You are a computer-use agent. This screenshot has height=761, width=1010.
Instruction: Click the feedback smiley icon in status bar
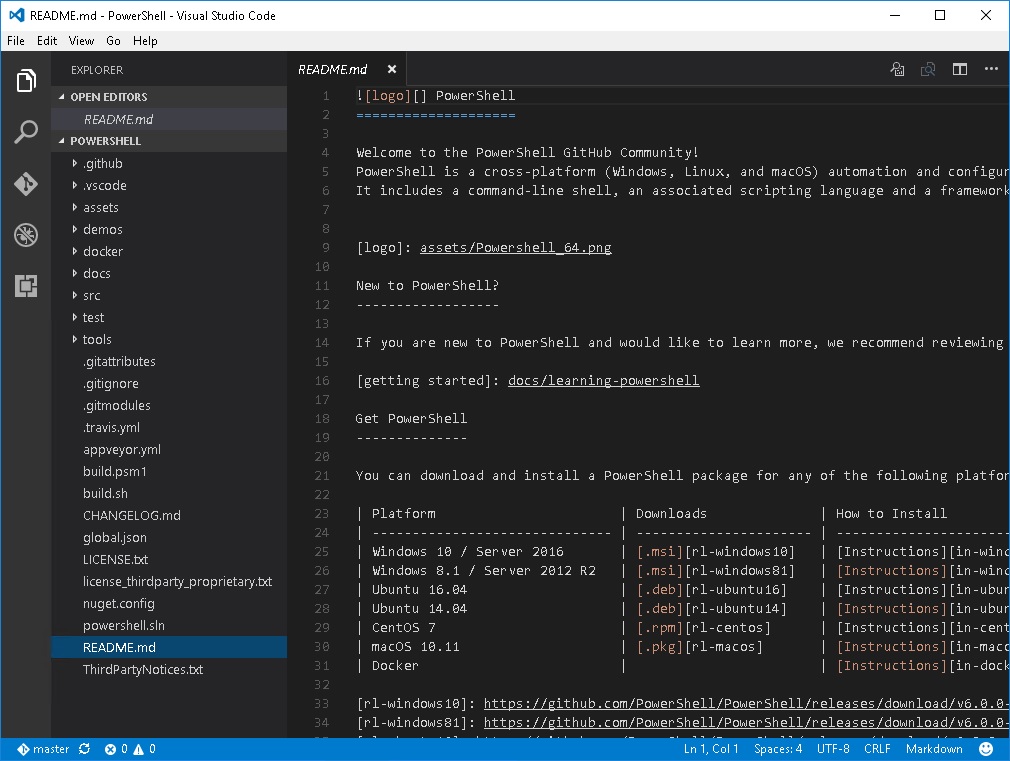[x=986, y=749]
